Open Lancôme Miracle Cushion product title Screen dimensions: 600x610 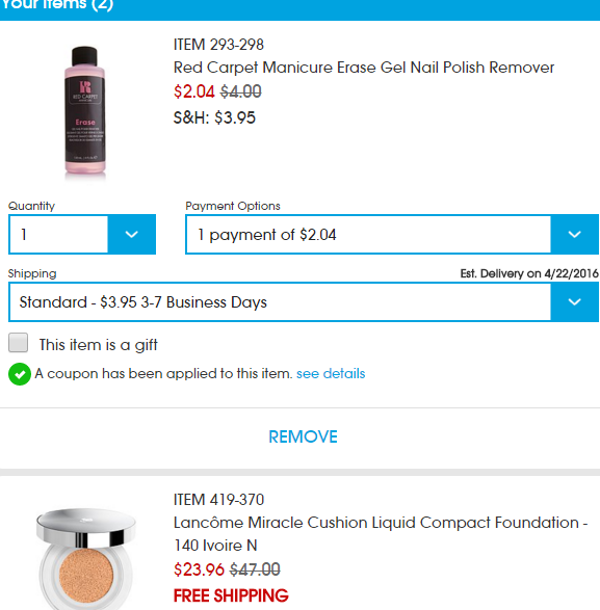point(381,534)
